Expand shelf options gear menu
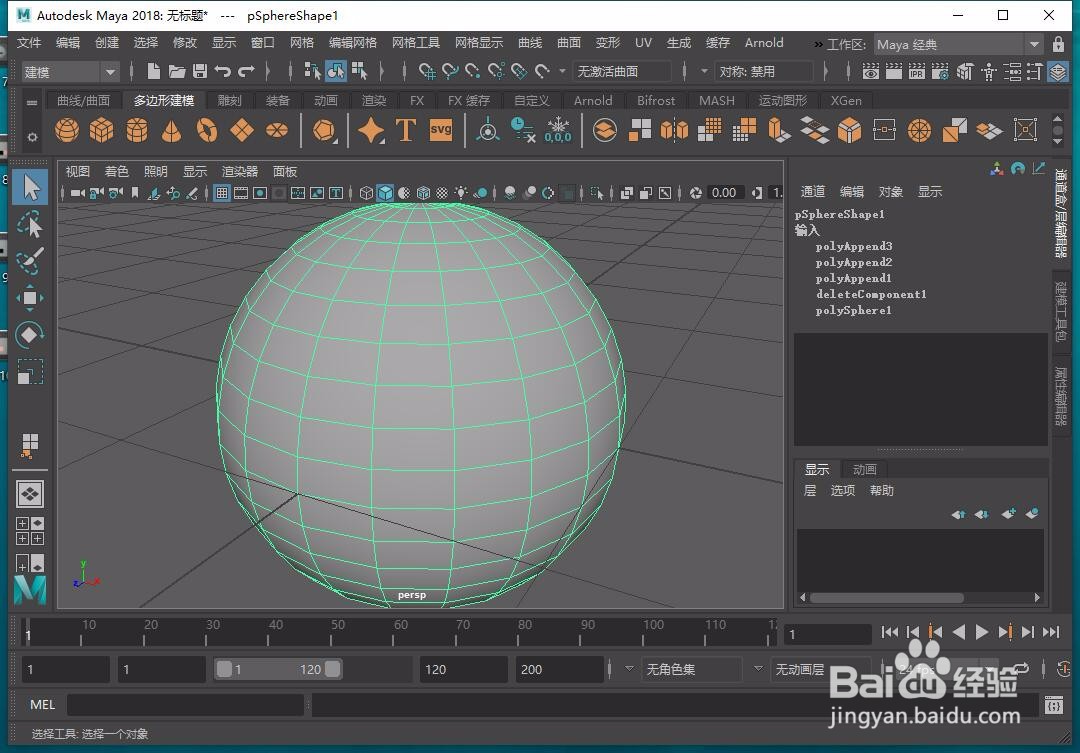The image size is (1080, 753). click(32, 137)
